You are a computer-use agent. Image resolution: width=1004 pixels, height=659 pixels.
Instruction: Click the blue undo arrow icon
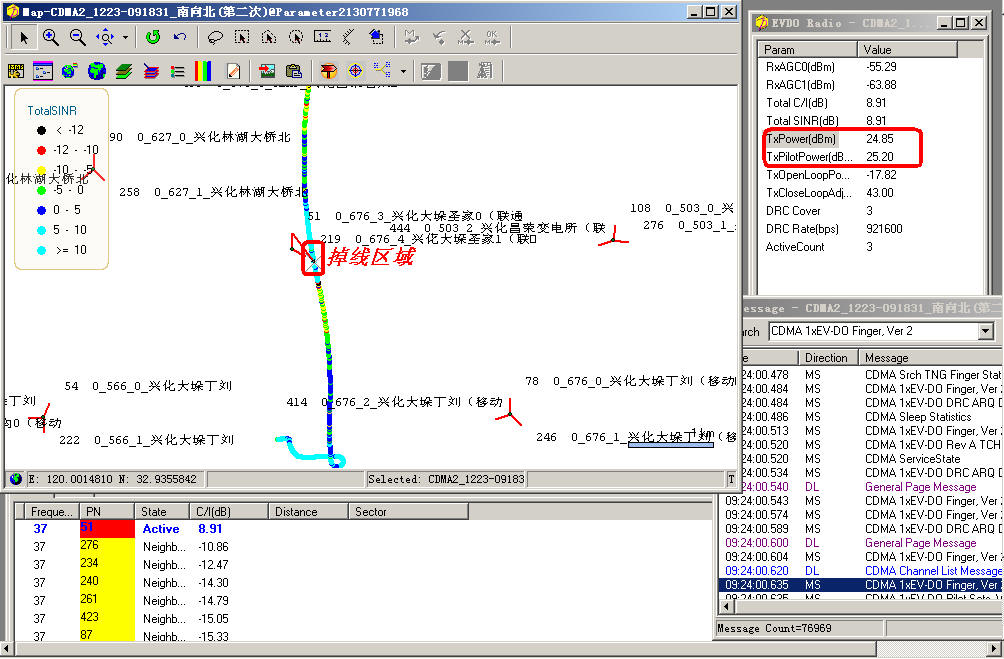pos(180,37)
